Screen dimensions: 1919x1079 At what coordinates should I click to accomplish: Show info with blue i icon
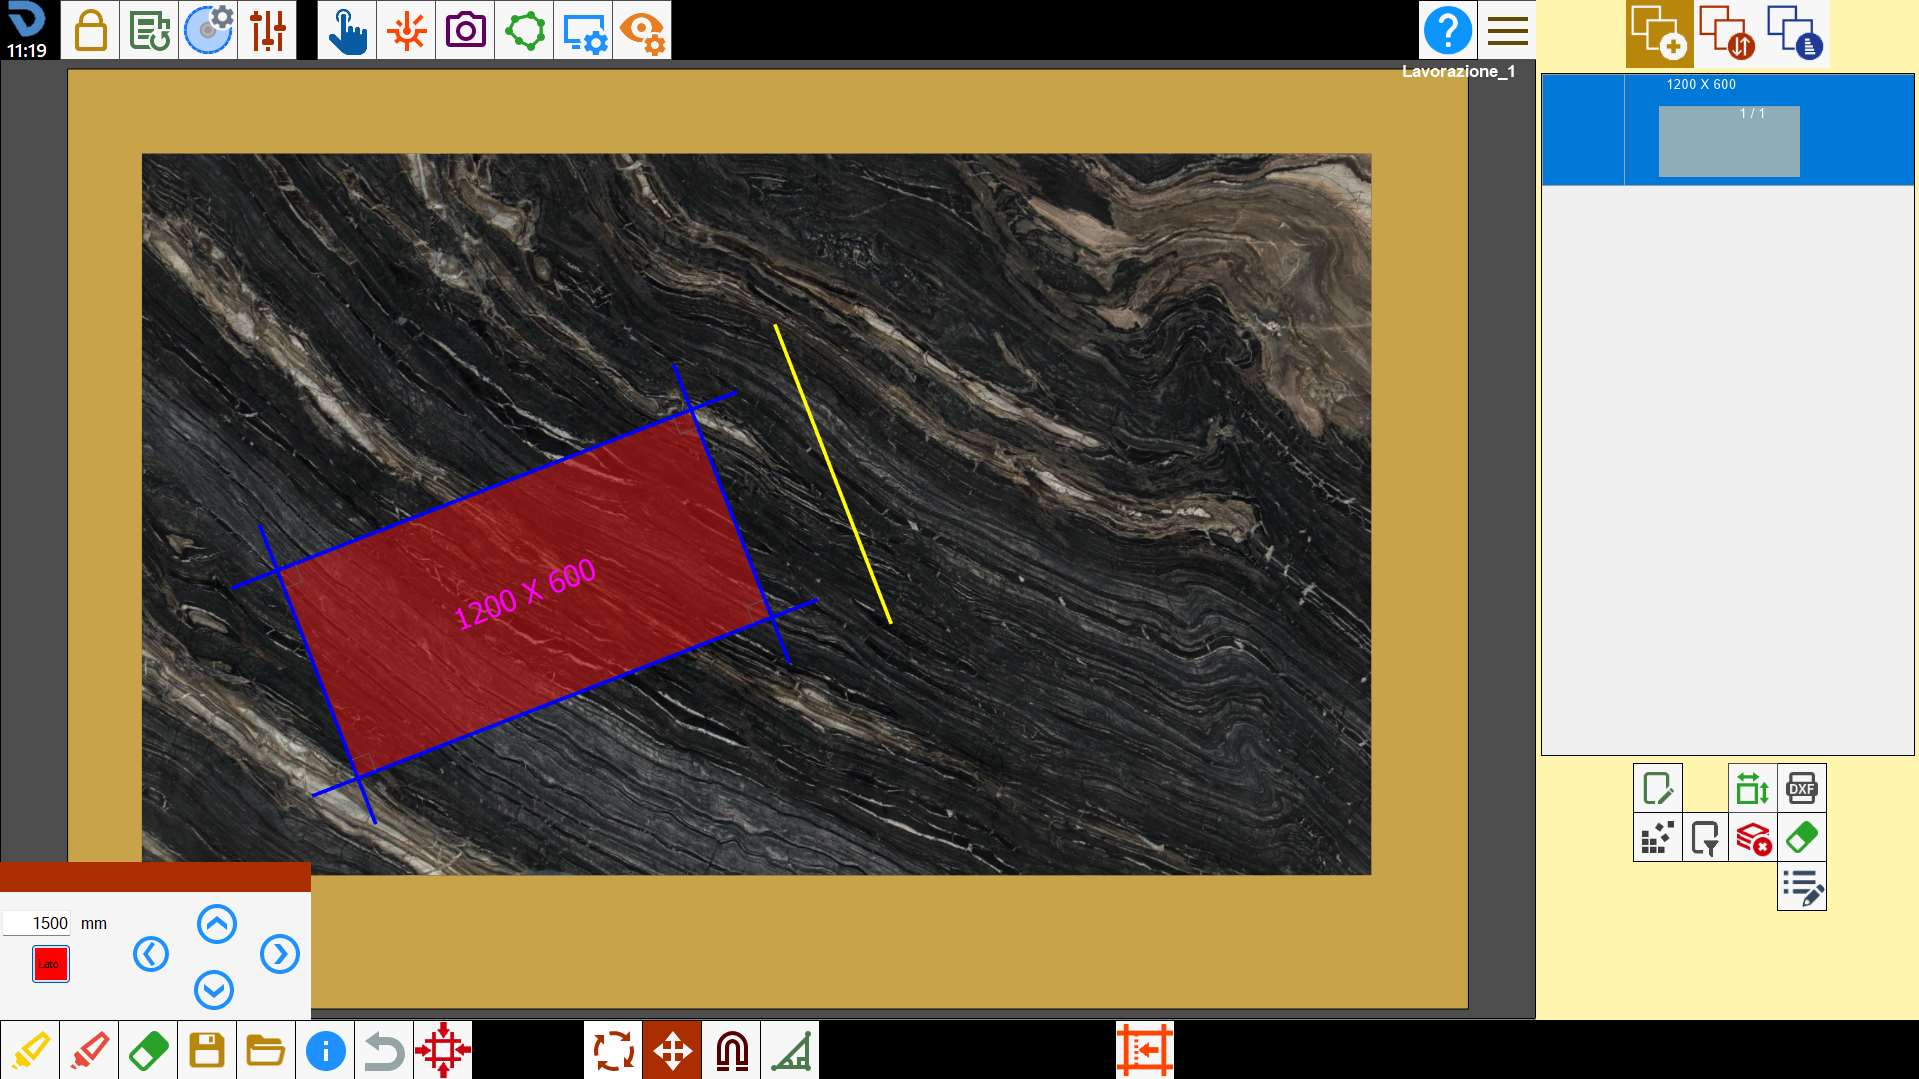pos(325,1050)
